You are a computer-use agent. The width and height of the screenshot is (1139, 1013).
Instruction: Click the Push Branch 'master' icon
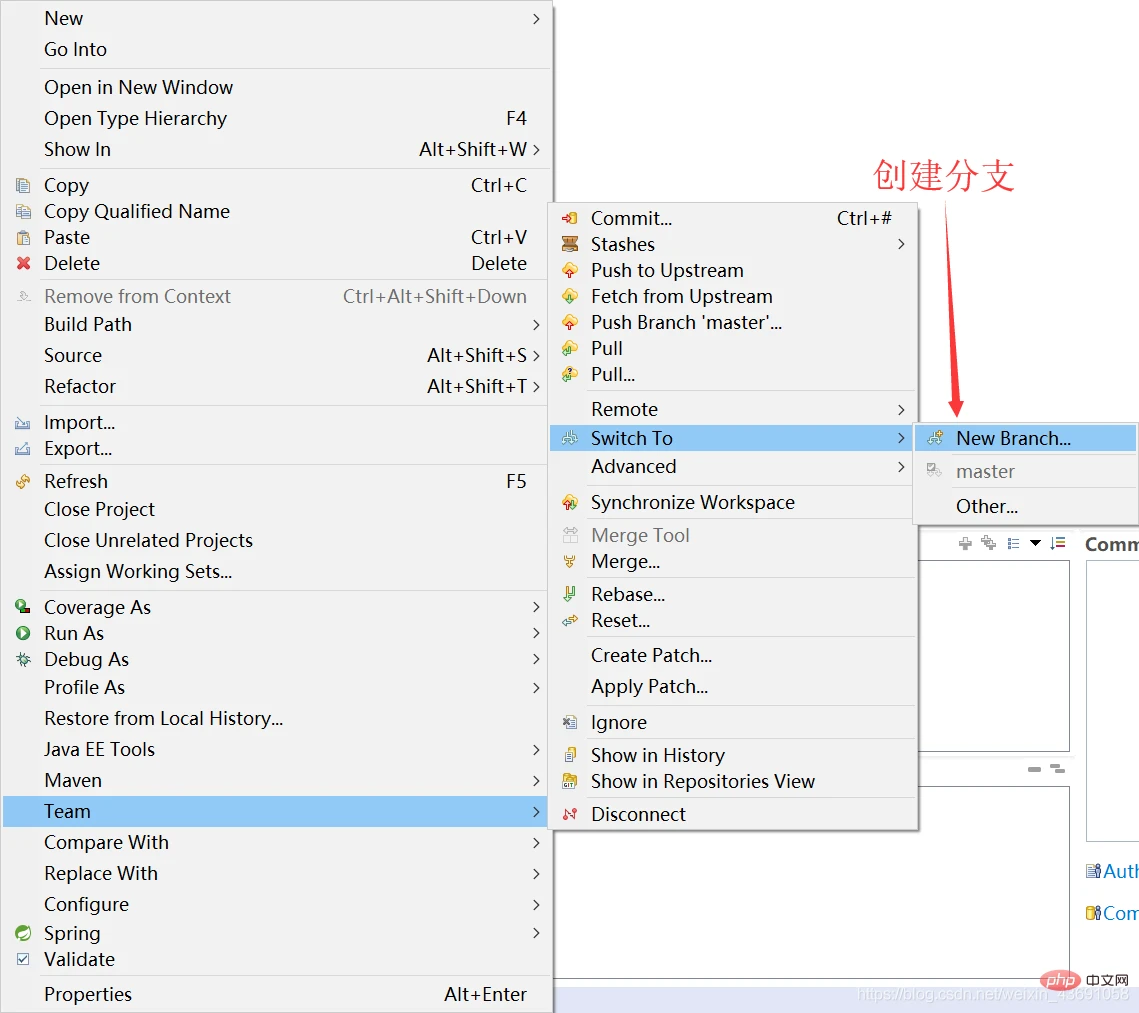coord(570,322)
